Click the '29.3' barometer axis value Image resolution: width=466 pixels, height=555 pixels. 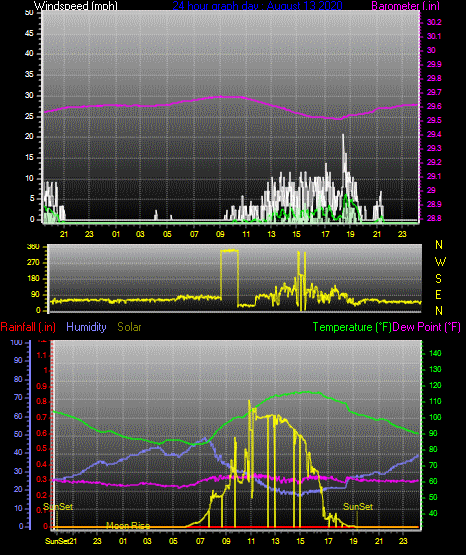(434, 148)
